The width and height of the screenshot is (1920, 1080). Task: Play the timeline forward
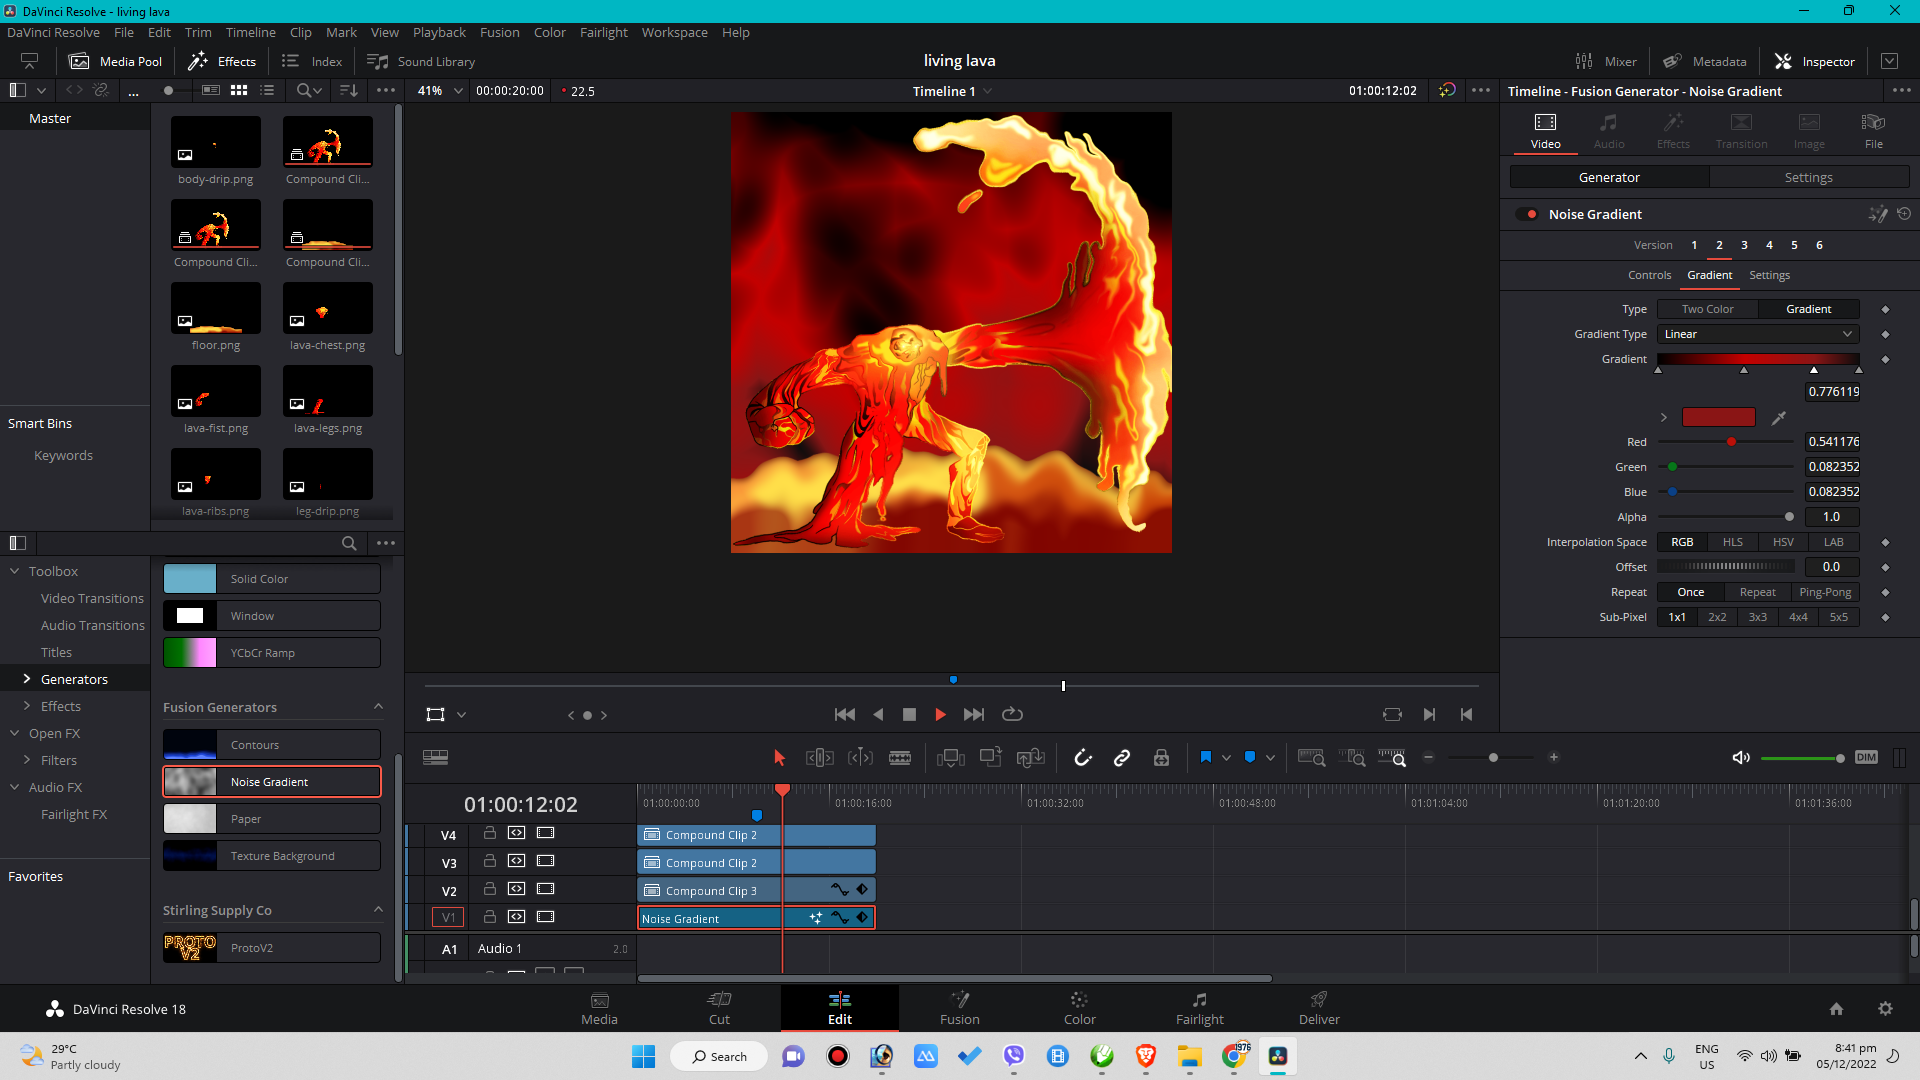[940, 714]
